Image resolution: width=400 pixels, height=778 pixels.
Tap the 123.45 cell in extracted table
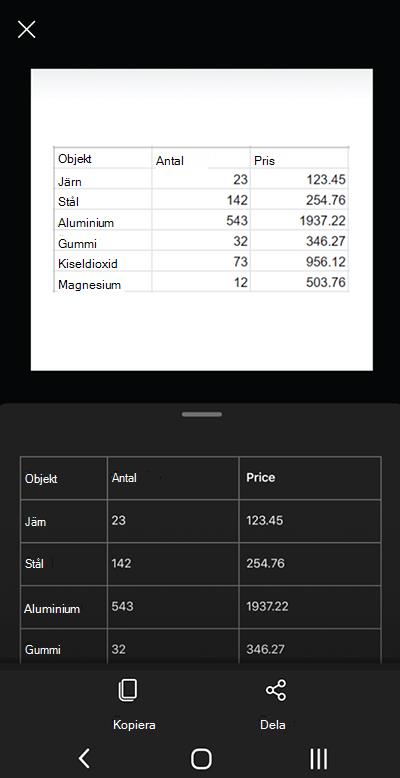310,521
